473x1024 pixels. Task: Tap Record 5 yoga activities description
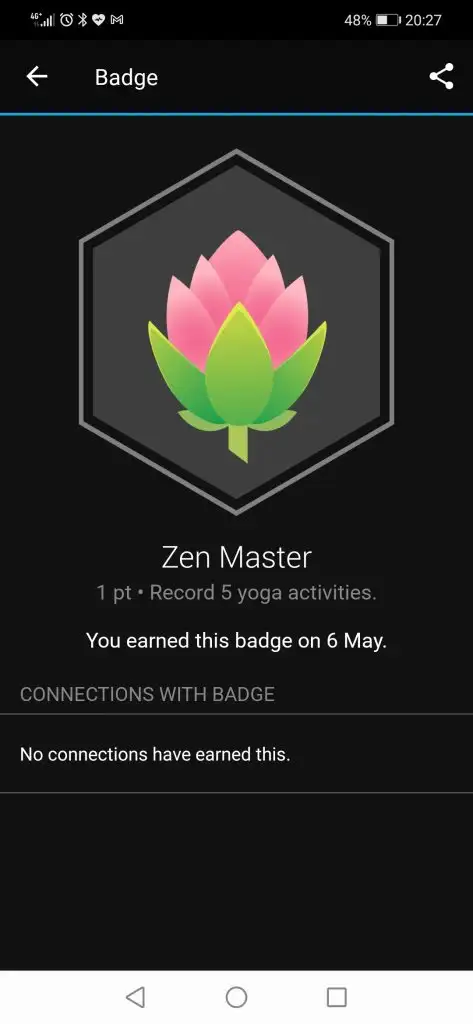coord(263,593)
